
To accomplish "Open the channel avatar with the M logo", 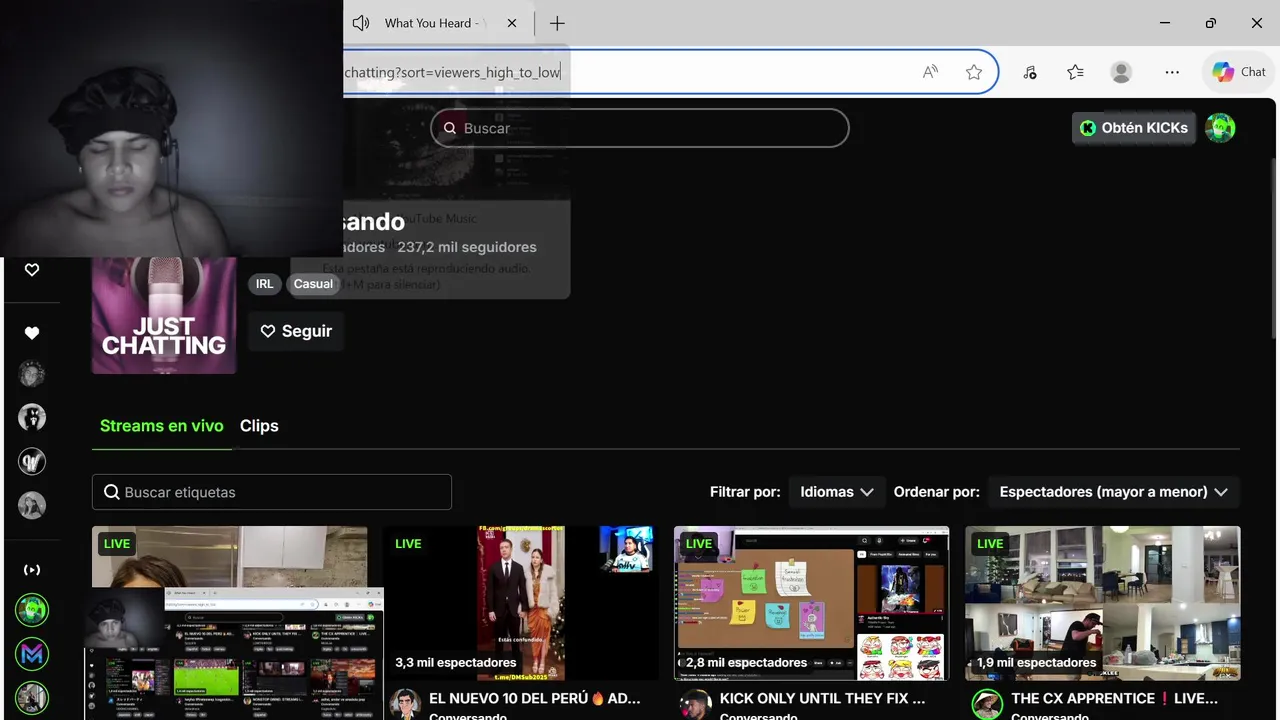I will [x=32, y=654].
